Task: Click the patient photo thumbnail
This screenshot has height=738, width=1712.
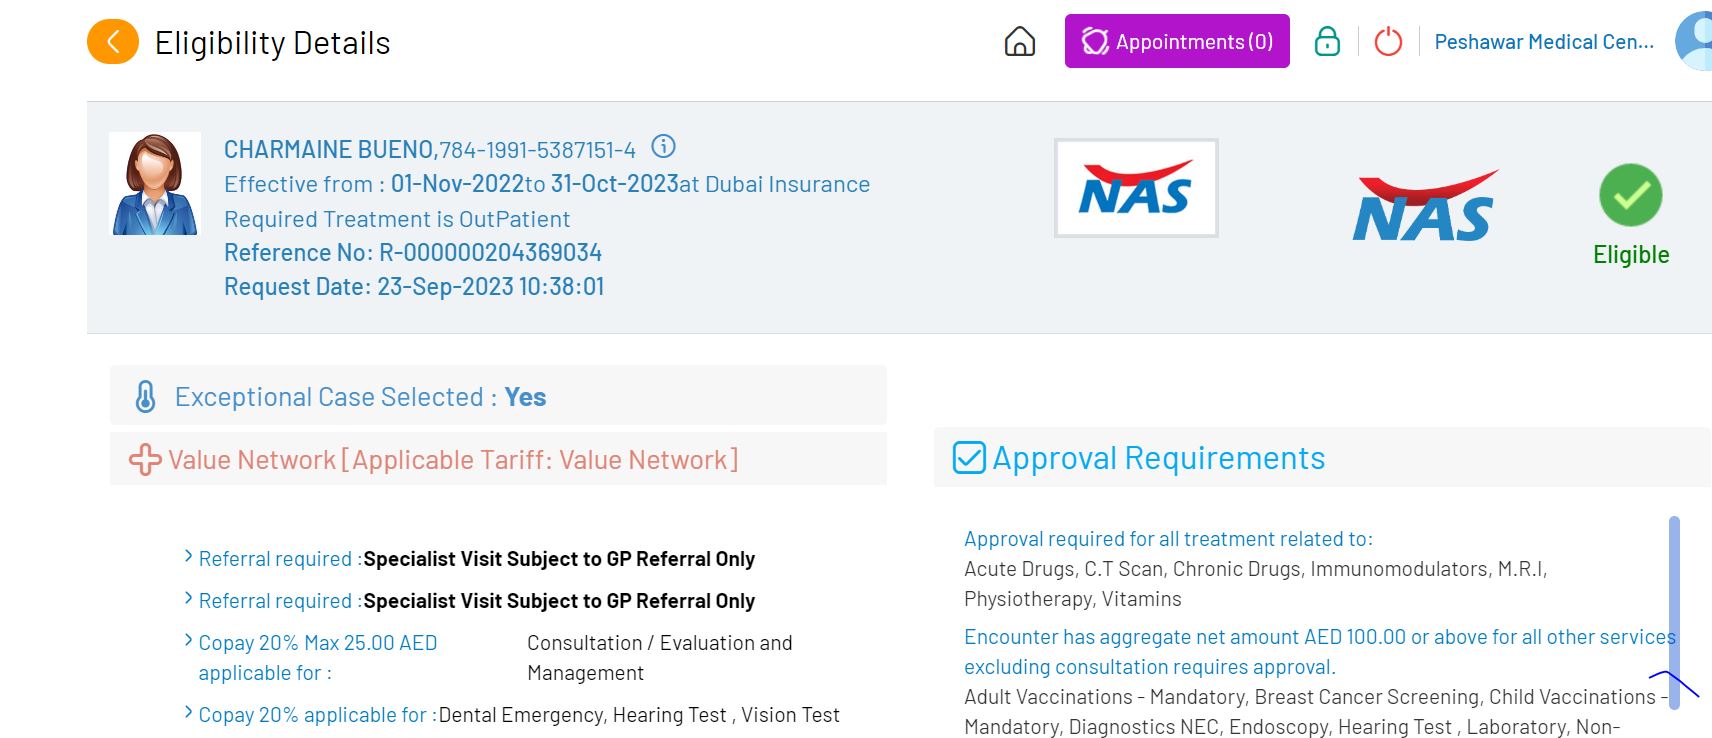Action: coord(155,184)
